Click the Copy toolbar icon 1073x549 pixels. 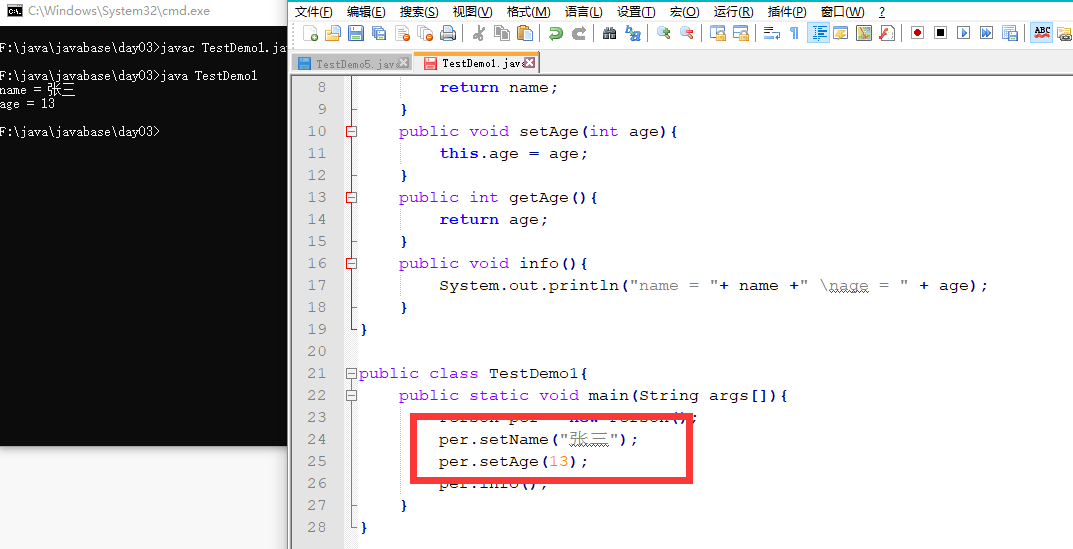pos(502,33)
